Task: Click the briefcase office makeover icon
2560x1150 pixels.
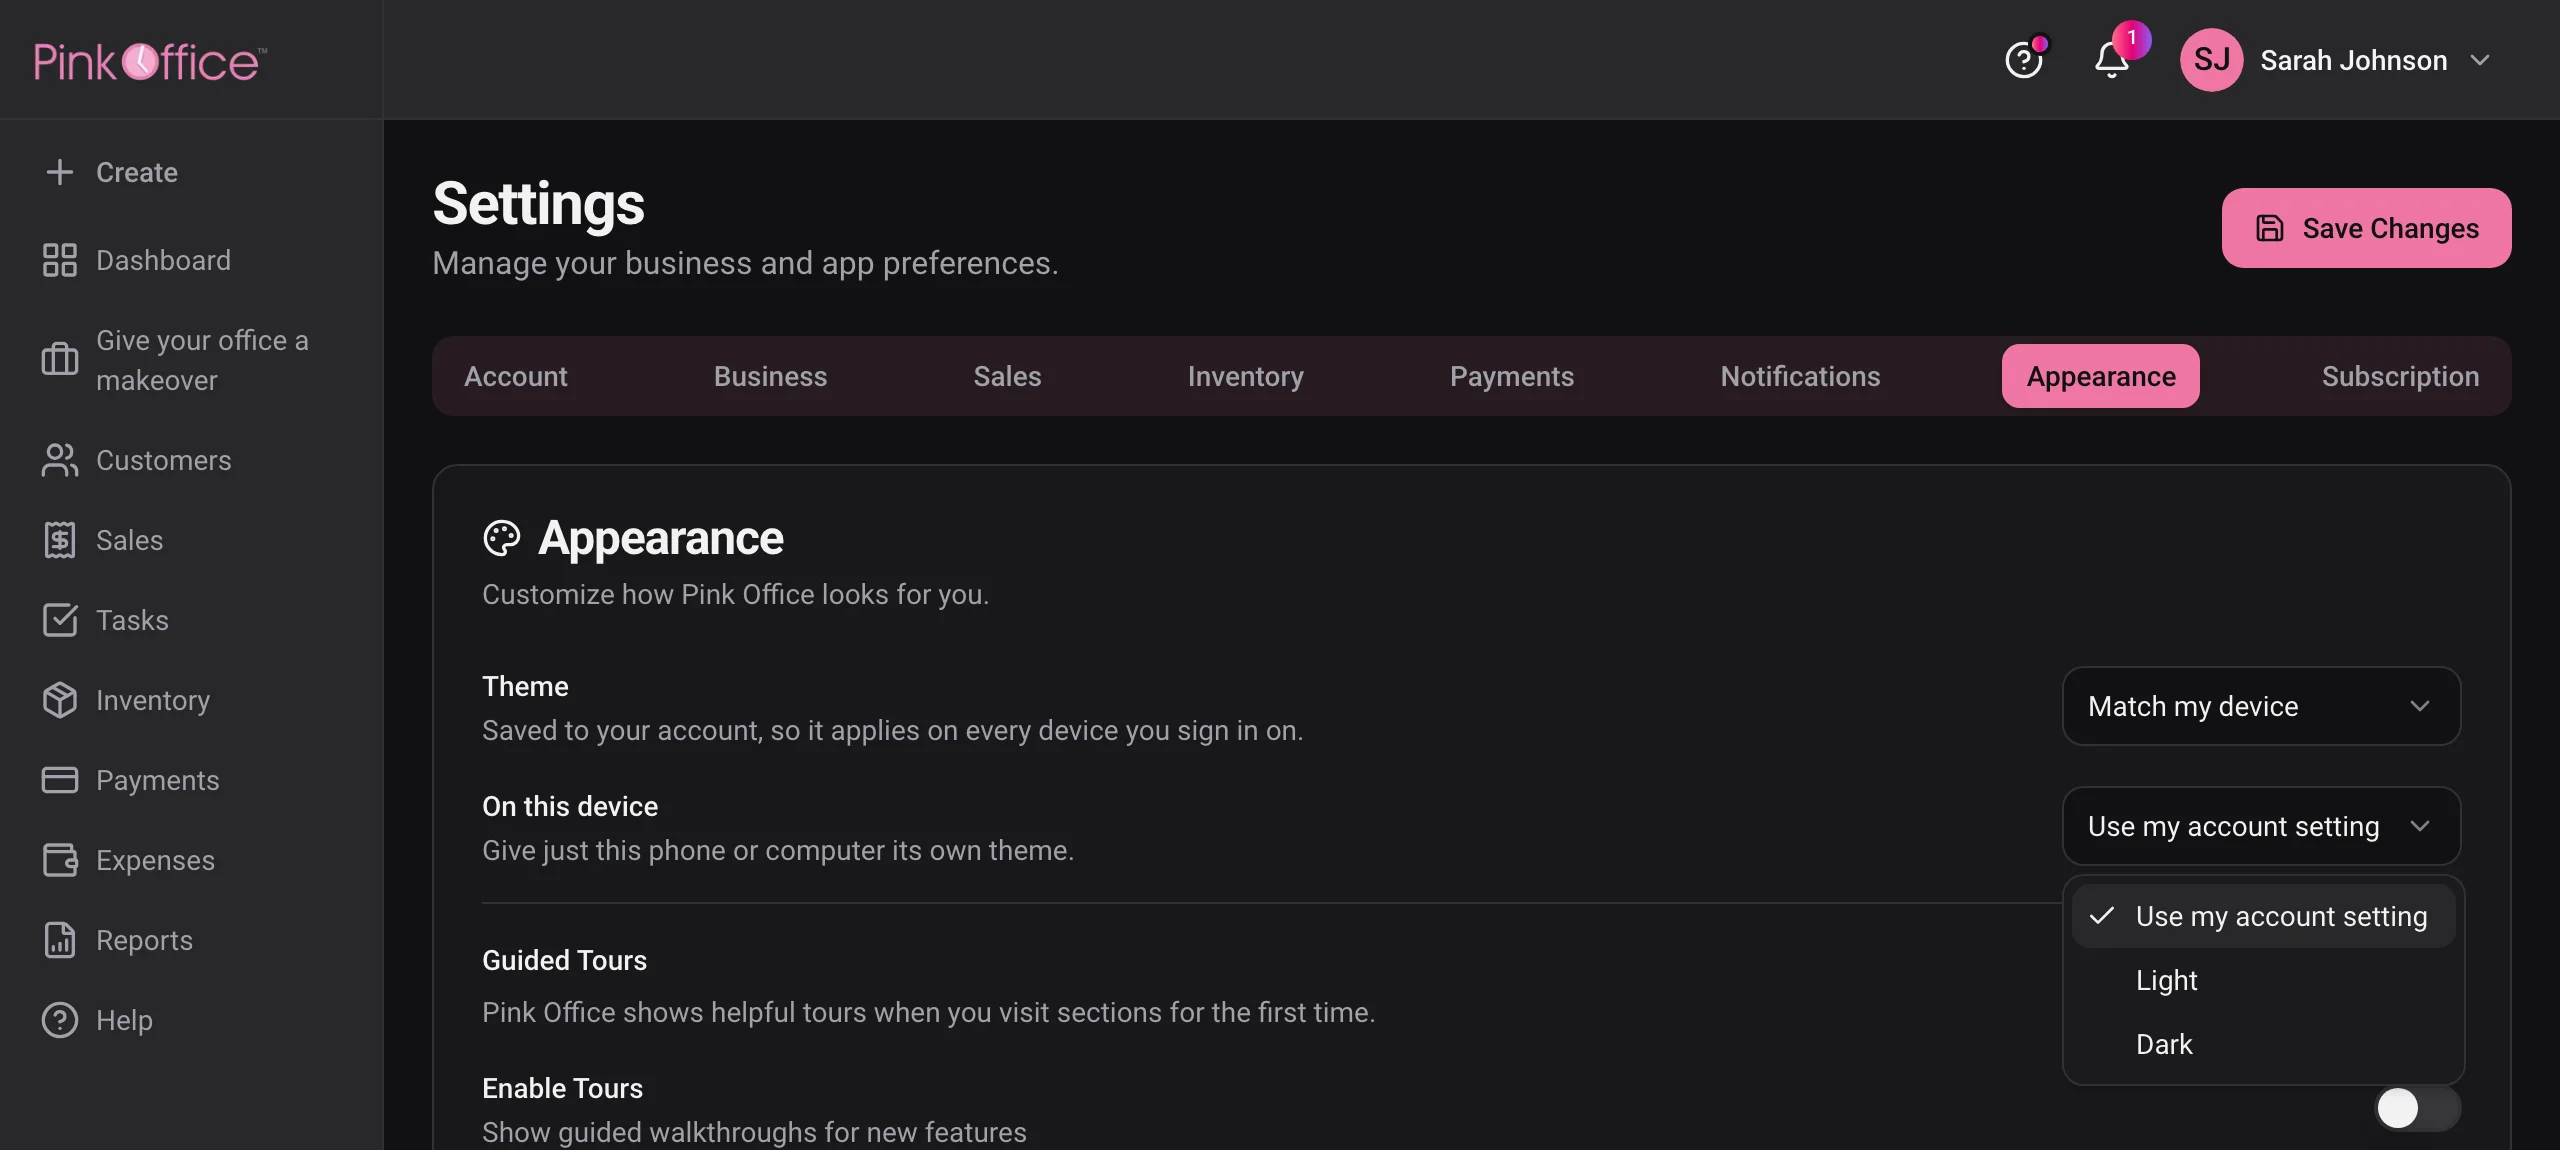Action: [x=60, y=358]
